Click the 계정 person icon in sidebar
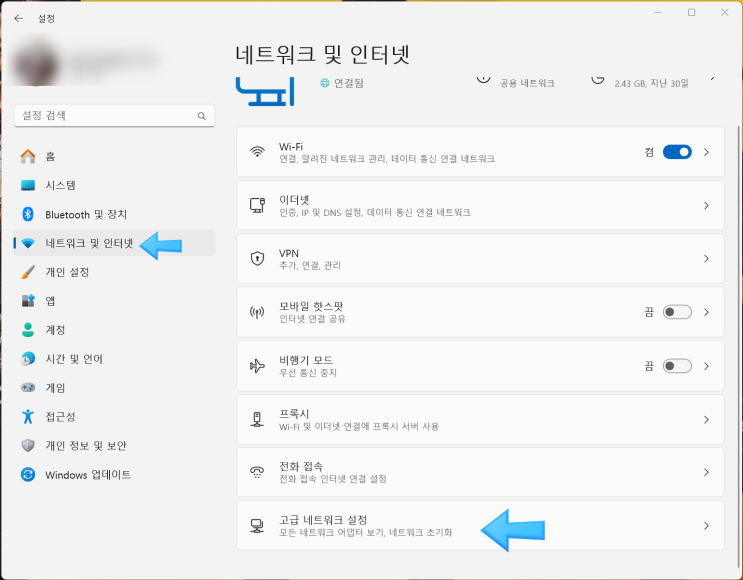 pos(28,330)
